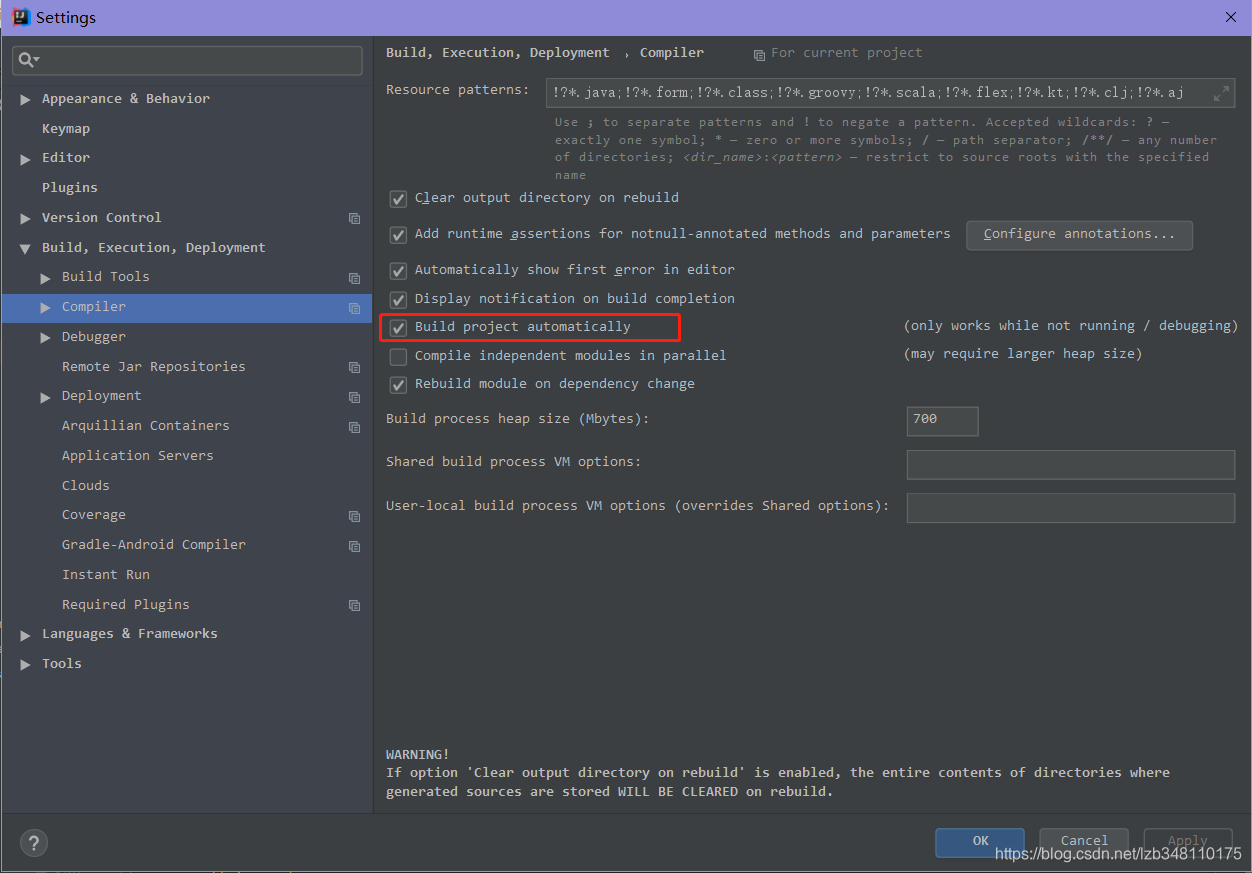The width and height of the screenshot is (1252, 873).
Task: Click in the settings search field
Action: pyautogui.click(x=187, y=60)
